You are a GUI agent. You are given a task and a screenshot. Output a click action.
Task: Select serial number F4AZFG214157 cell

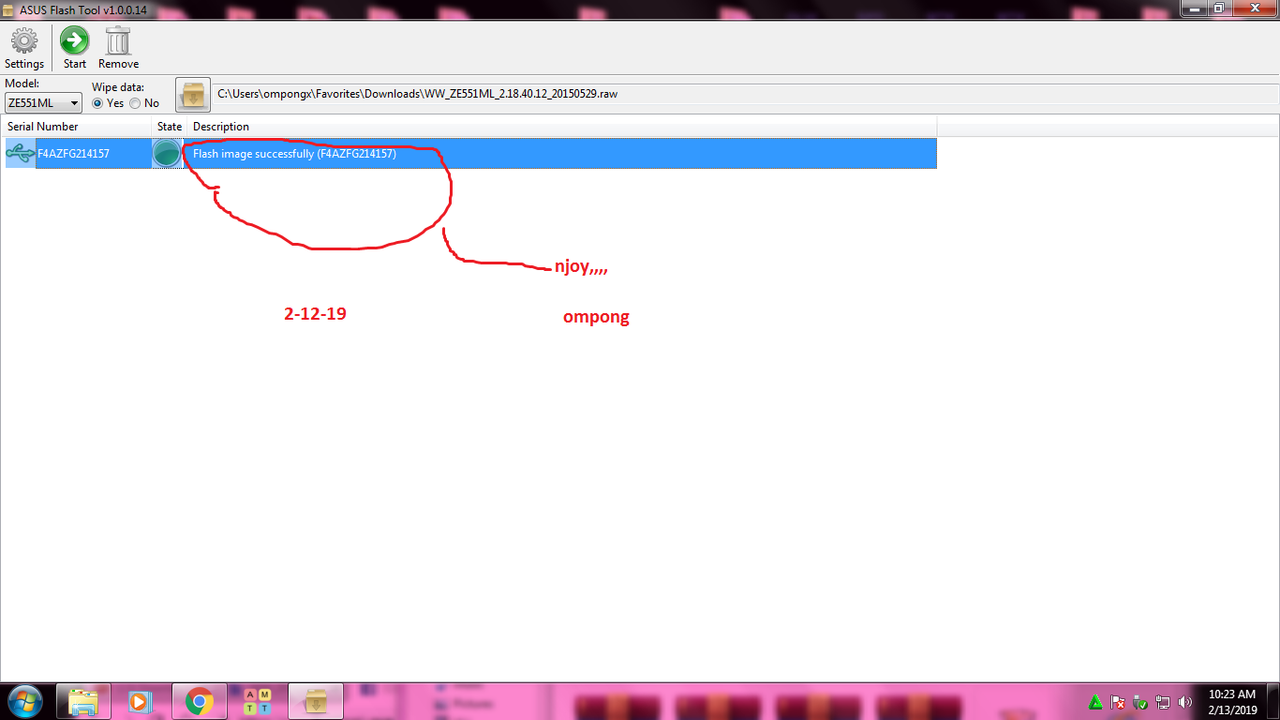pyautogui.click(x=74, y=154)
